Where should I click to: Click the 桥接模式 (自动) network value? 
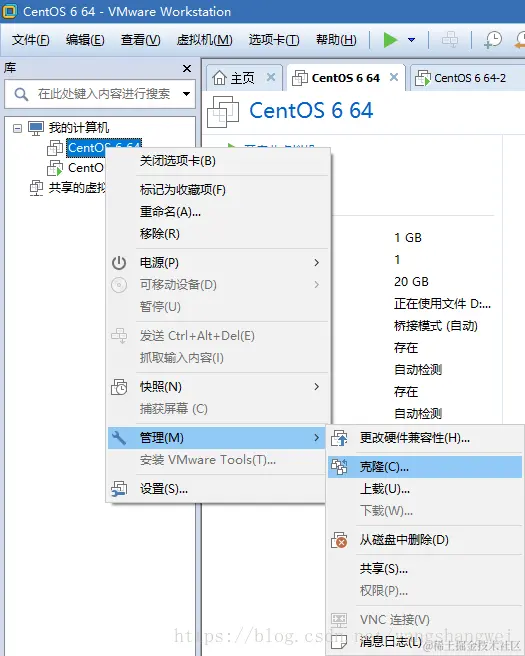pyautogui.click(x=435, y=325)
